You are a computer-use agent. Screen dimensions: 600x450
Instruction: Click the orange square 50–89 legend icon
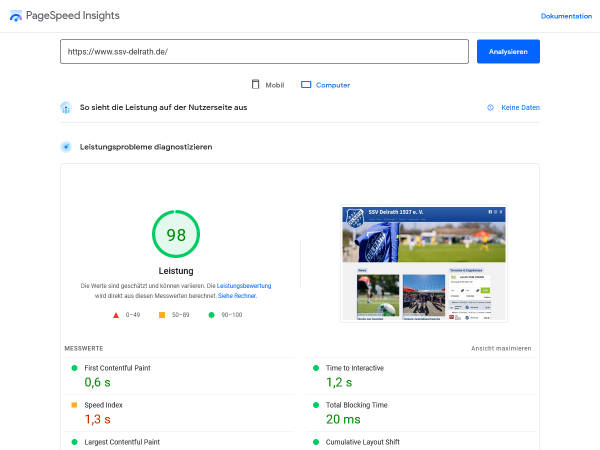[x=162, y=315]
